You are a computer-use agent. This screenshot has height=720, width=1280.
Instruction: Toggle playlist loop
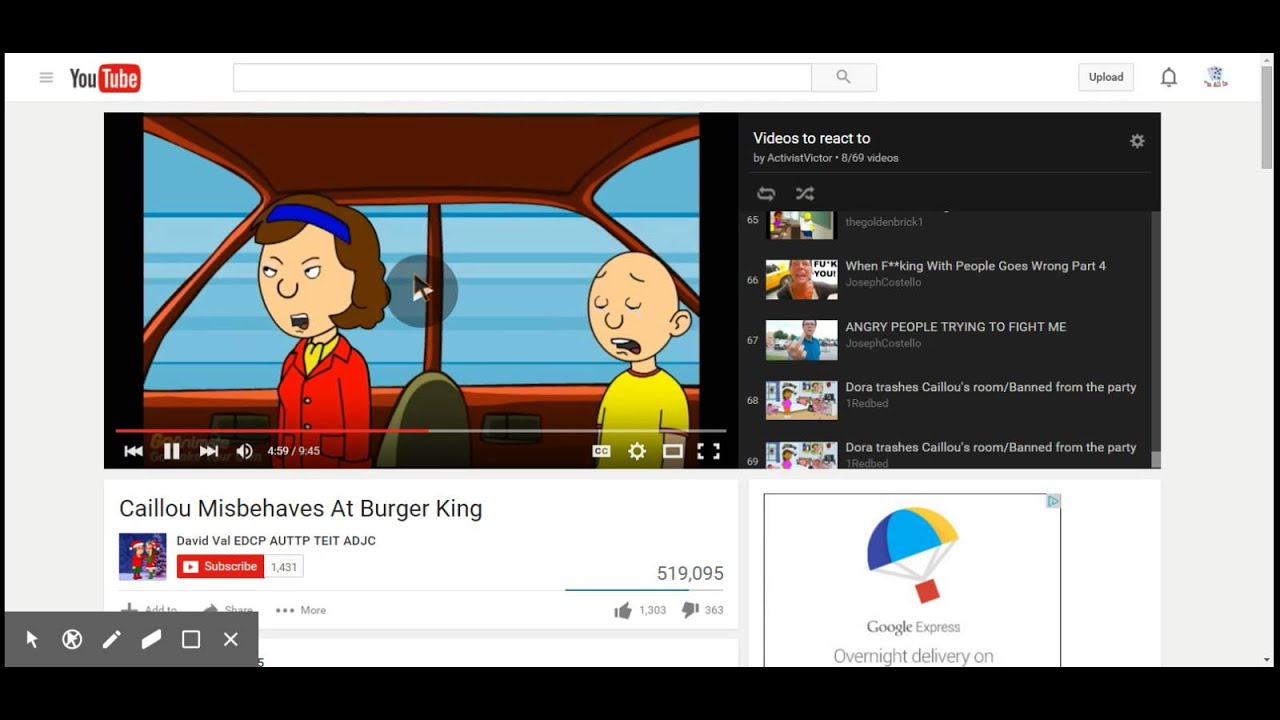(x=766, y=194)
